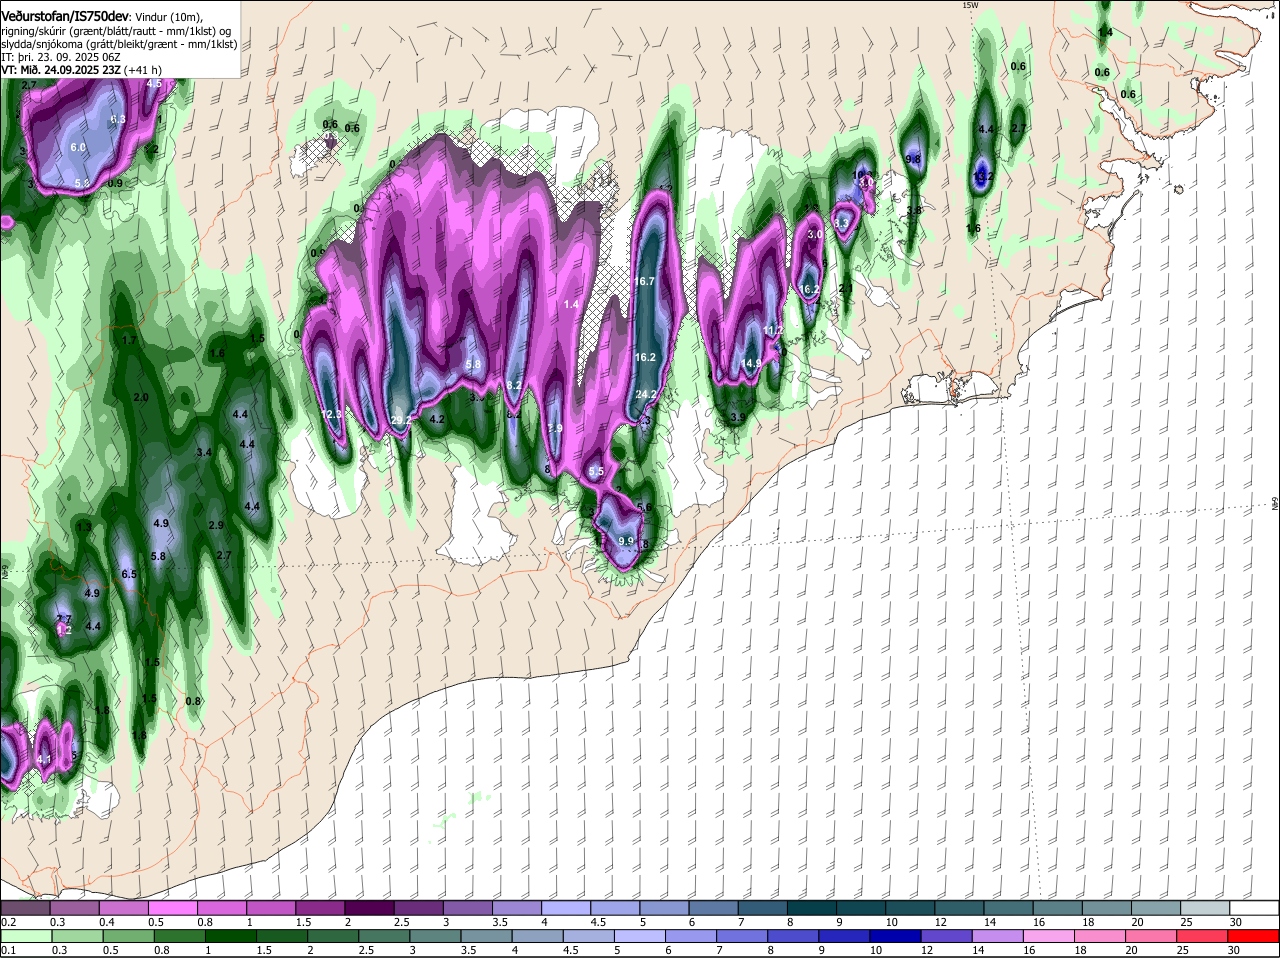Click the lightest green swatch between 0.1 and 0.3 in the lower rain legend
The image size is (1280, 958).
click(26, 937)
